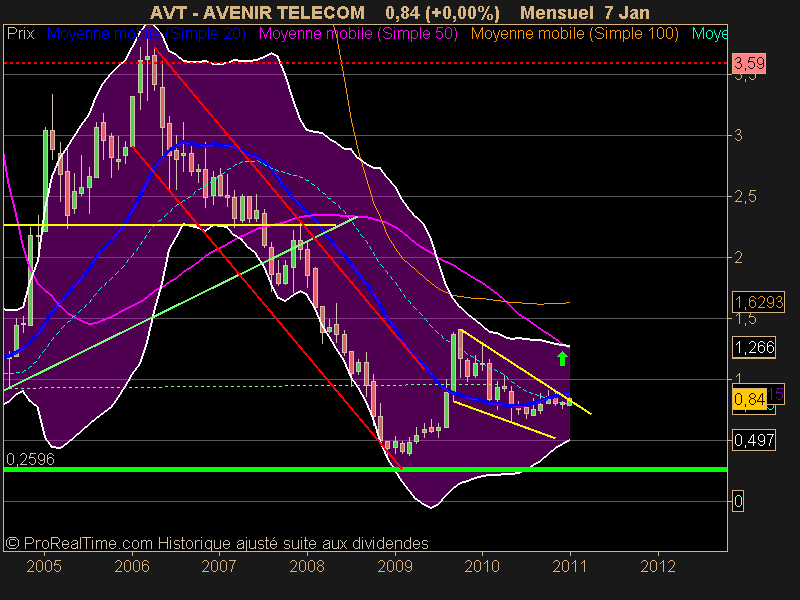The width and height of the screenshot is (800, 600).
Task: Click the '2008' label on the time axis
Action: [x=307, y=566]
